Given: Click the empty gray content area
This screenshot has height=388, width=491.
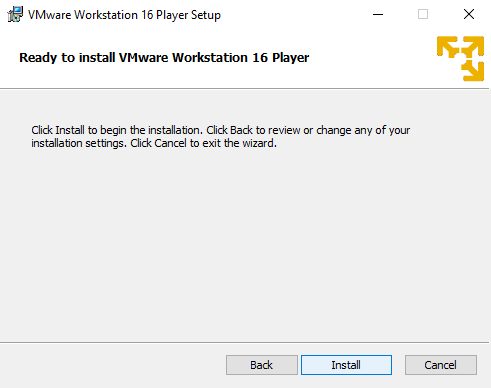Looking at the screenshot, I should (x=245, y=243).
